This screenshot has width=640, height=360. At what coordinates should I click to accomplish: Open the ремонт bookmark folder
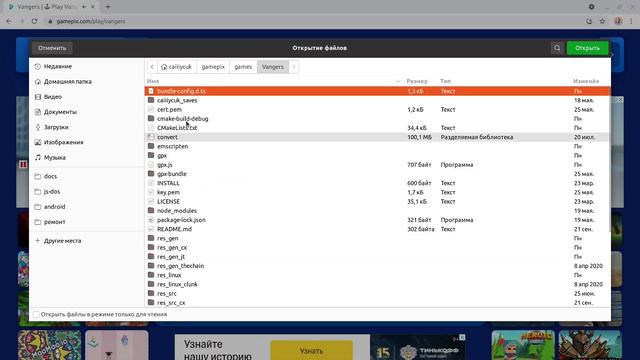click(54, 222)
